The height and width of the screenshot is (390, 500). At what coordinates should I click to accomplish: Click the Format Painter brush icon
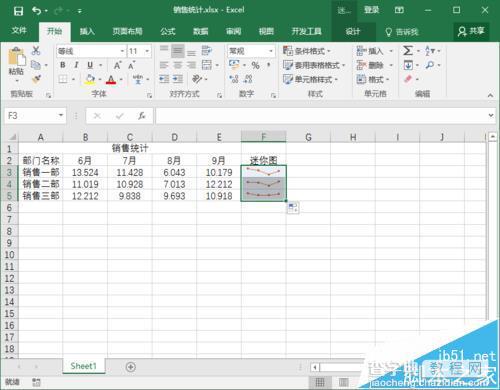click(x=36, y=79)
